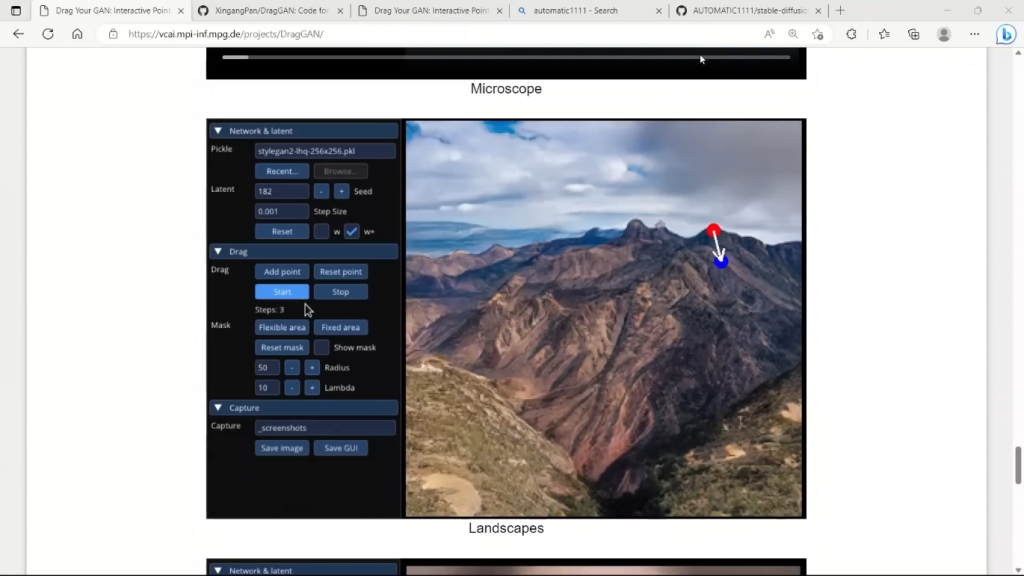Open the browser home page

pyautogui.click(x=77, y=34)
